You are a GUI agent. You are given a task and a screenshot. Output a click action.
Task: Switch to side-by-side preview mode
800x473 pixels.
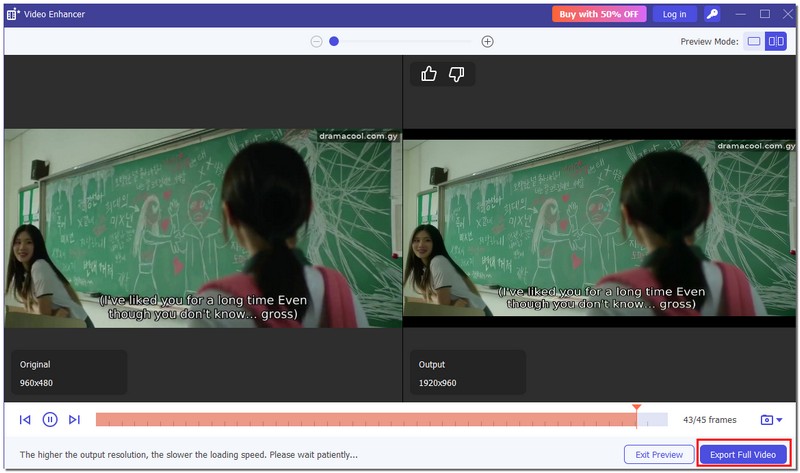[x=775, y=41]
